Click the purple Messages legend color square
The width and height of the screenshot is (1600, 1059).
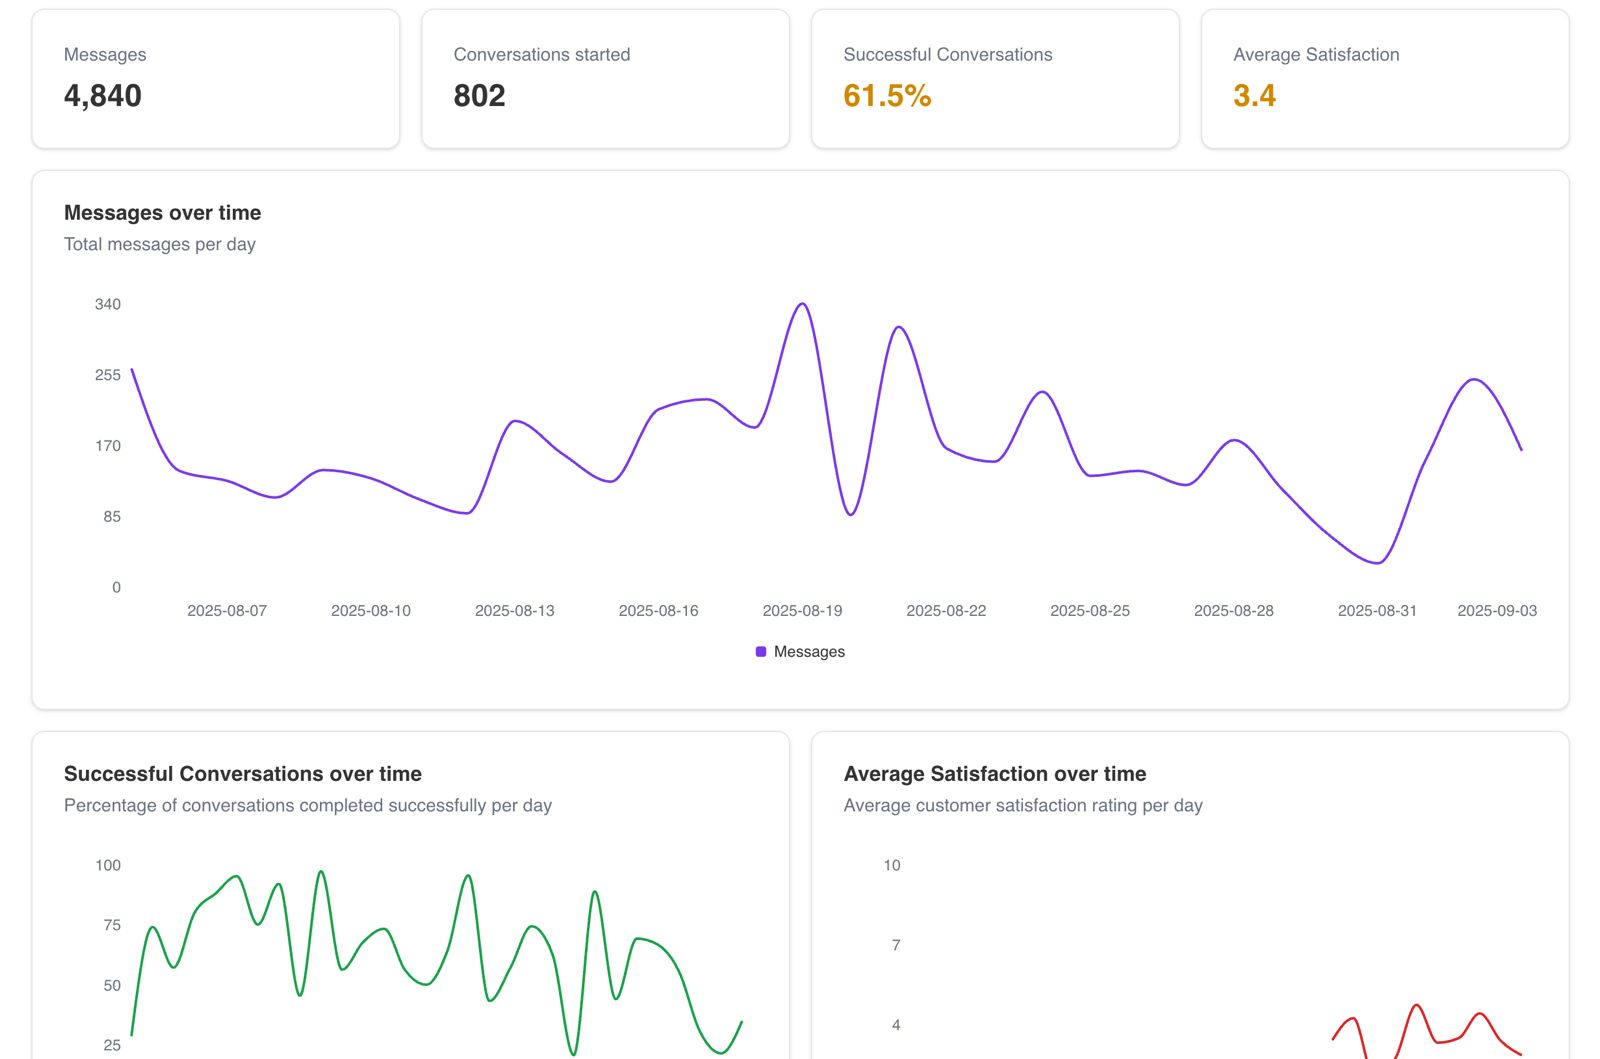761,652
